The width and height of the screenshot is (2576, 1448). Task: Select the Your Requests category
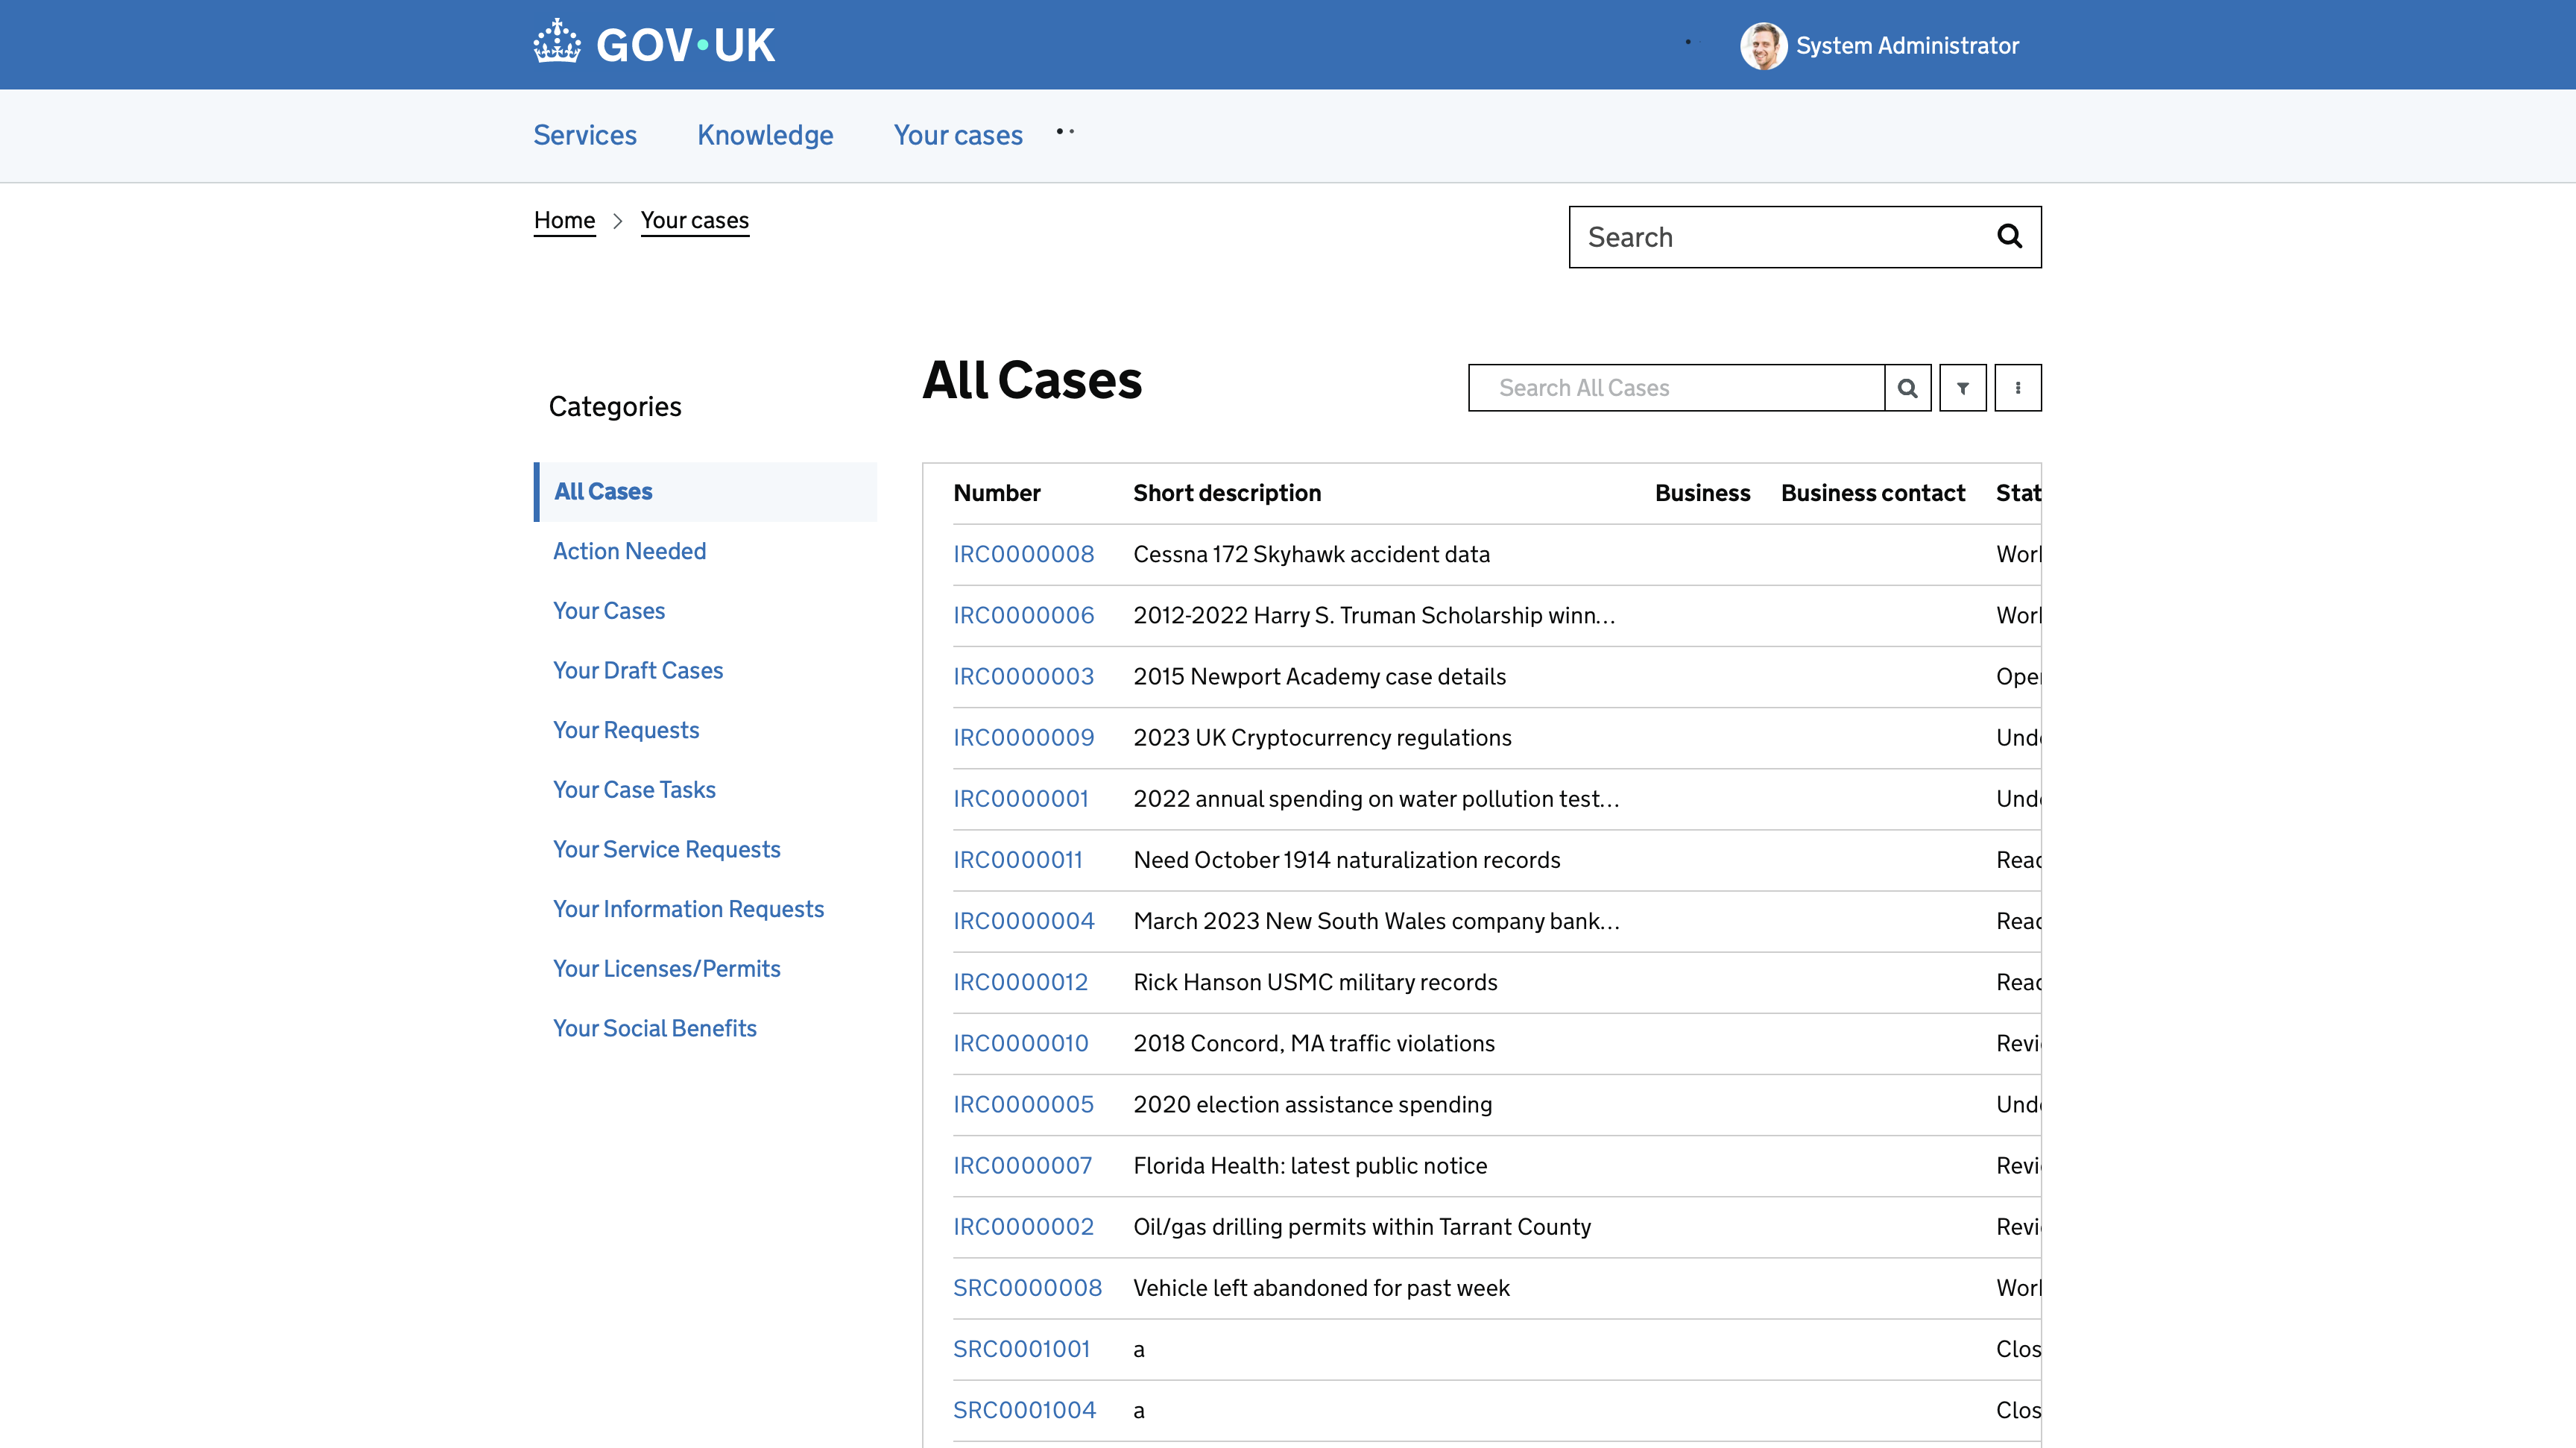[x=626, y=730]
